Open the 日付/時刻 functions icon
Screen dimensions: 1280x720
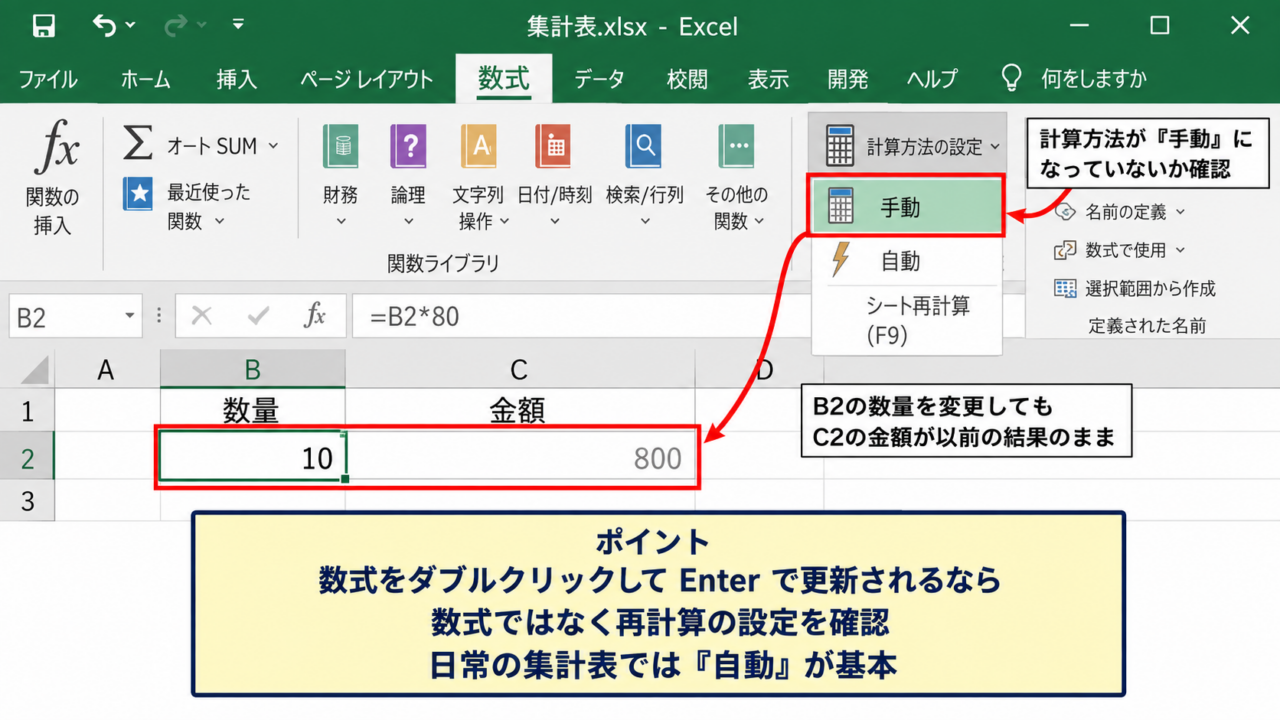click(553, 147)
